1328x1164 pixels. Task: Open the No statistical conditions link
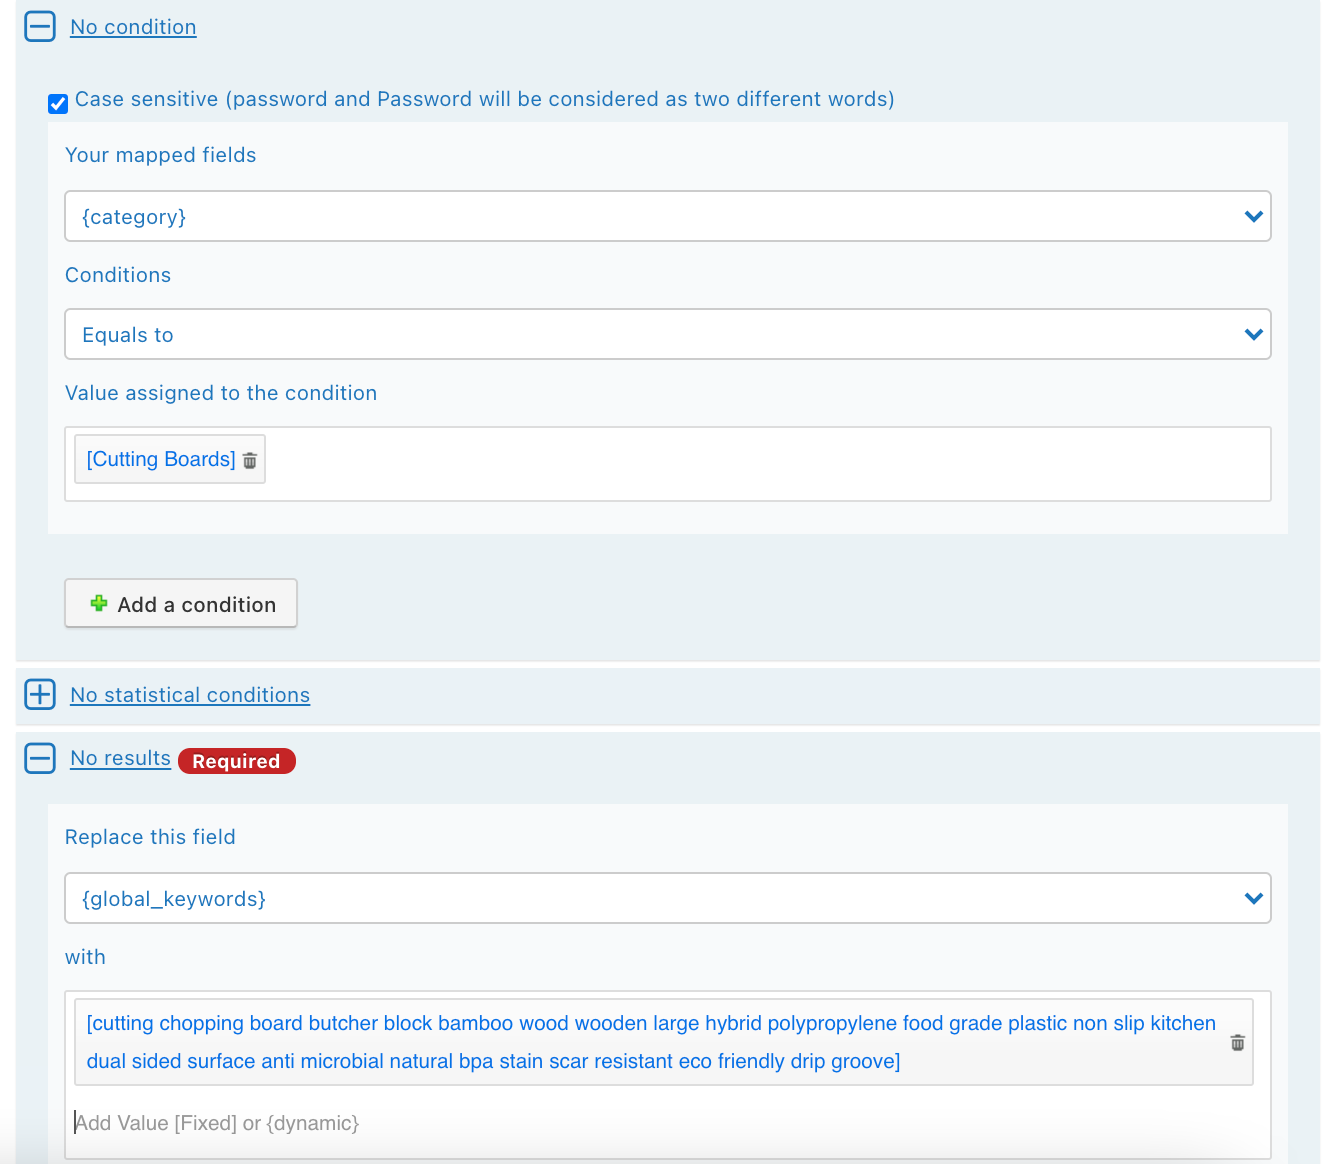pyautogui.click(x=190, y=695)
